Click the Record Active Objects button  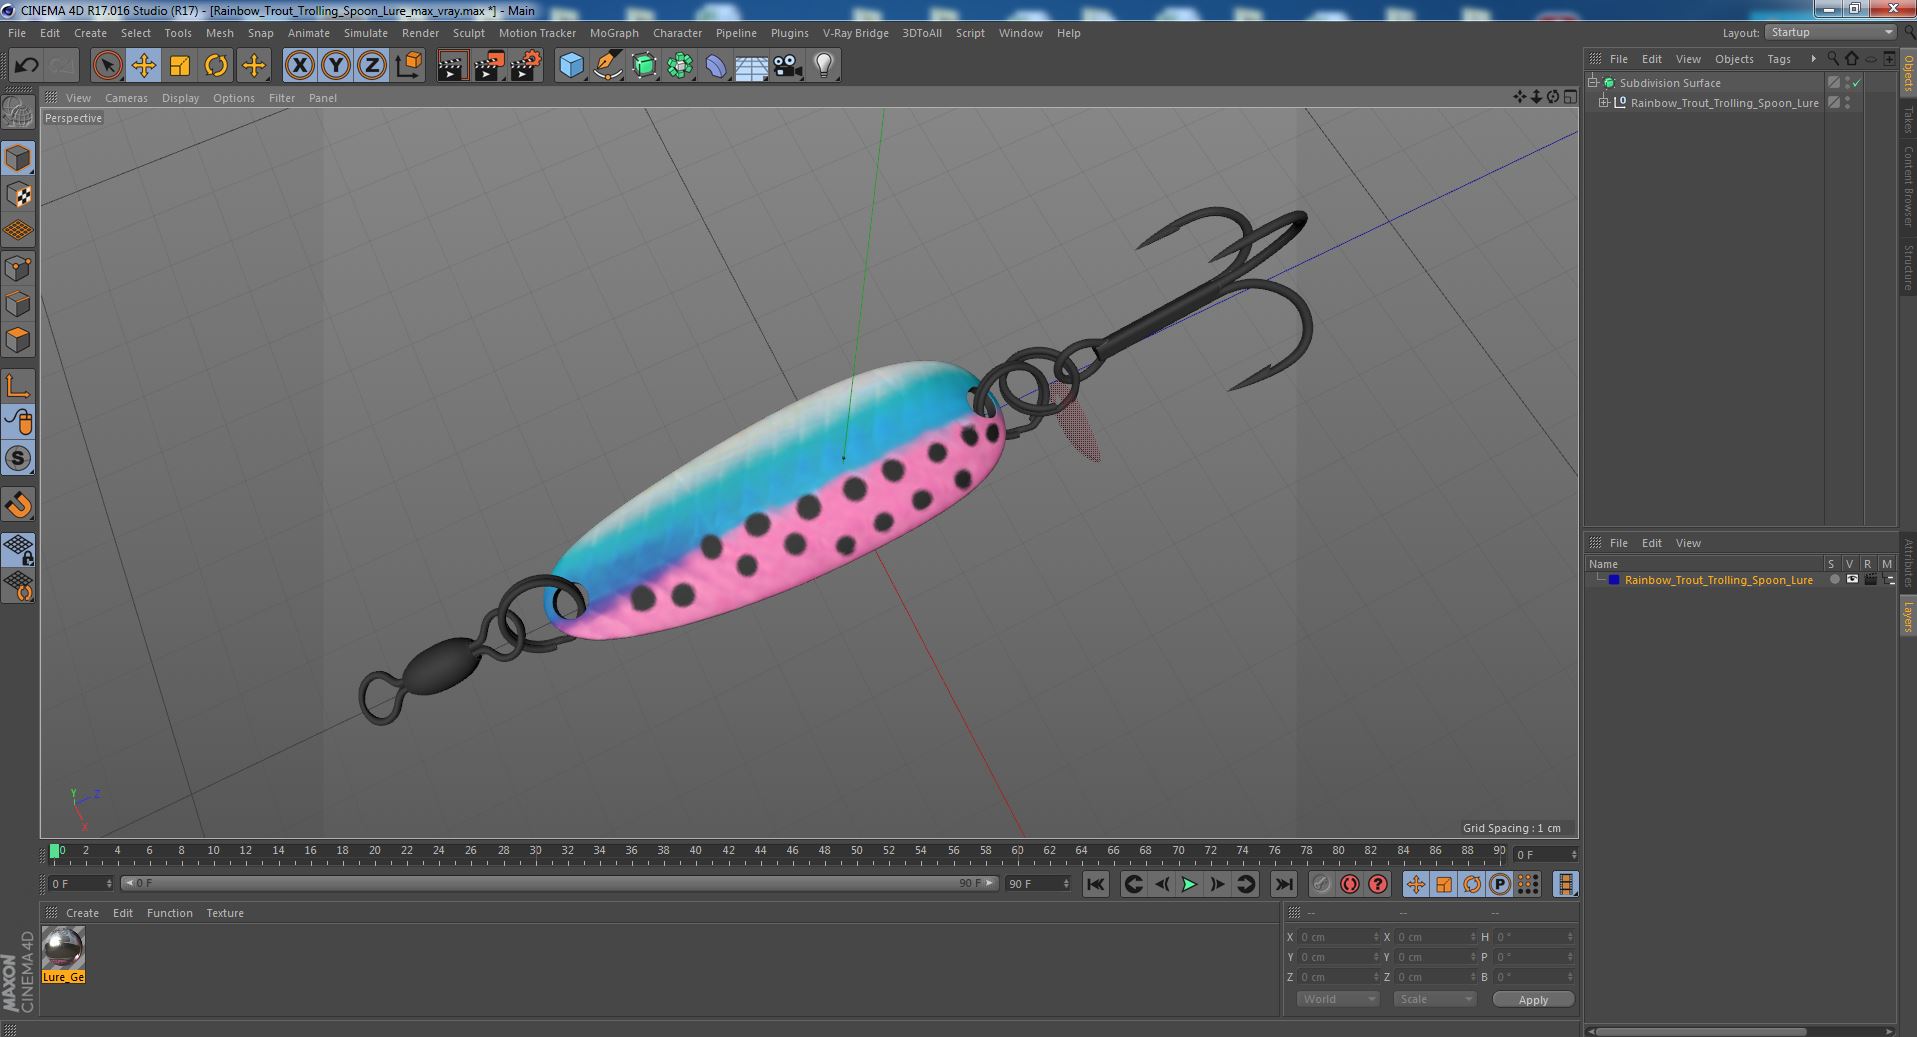(x=1322, y=884)
